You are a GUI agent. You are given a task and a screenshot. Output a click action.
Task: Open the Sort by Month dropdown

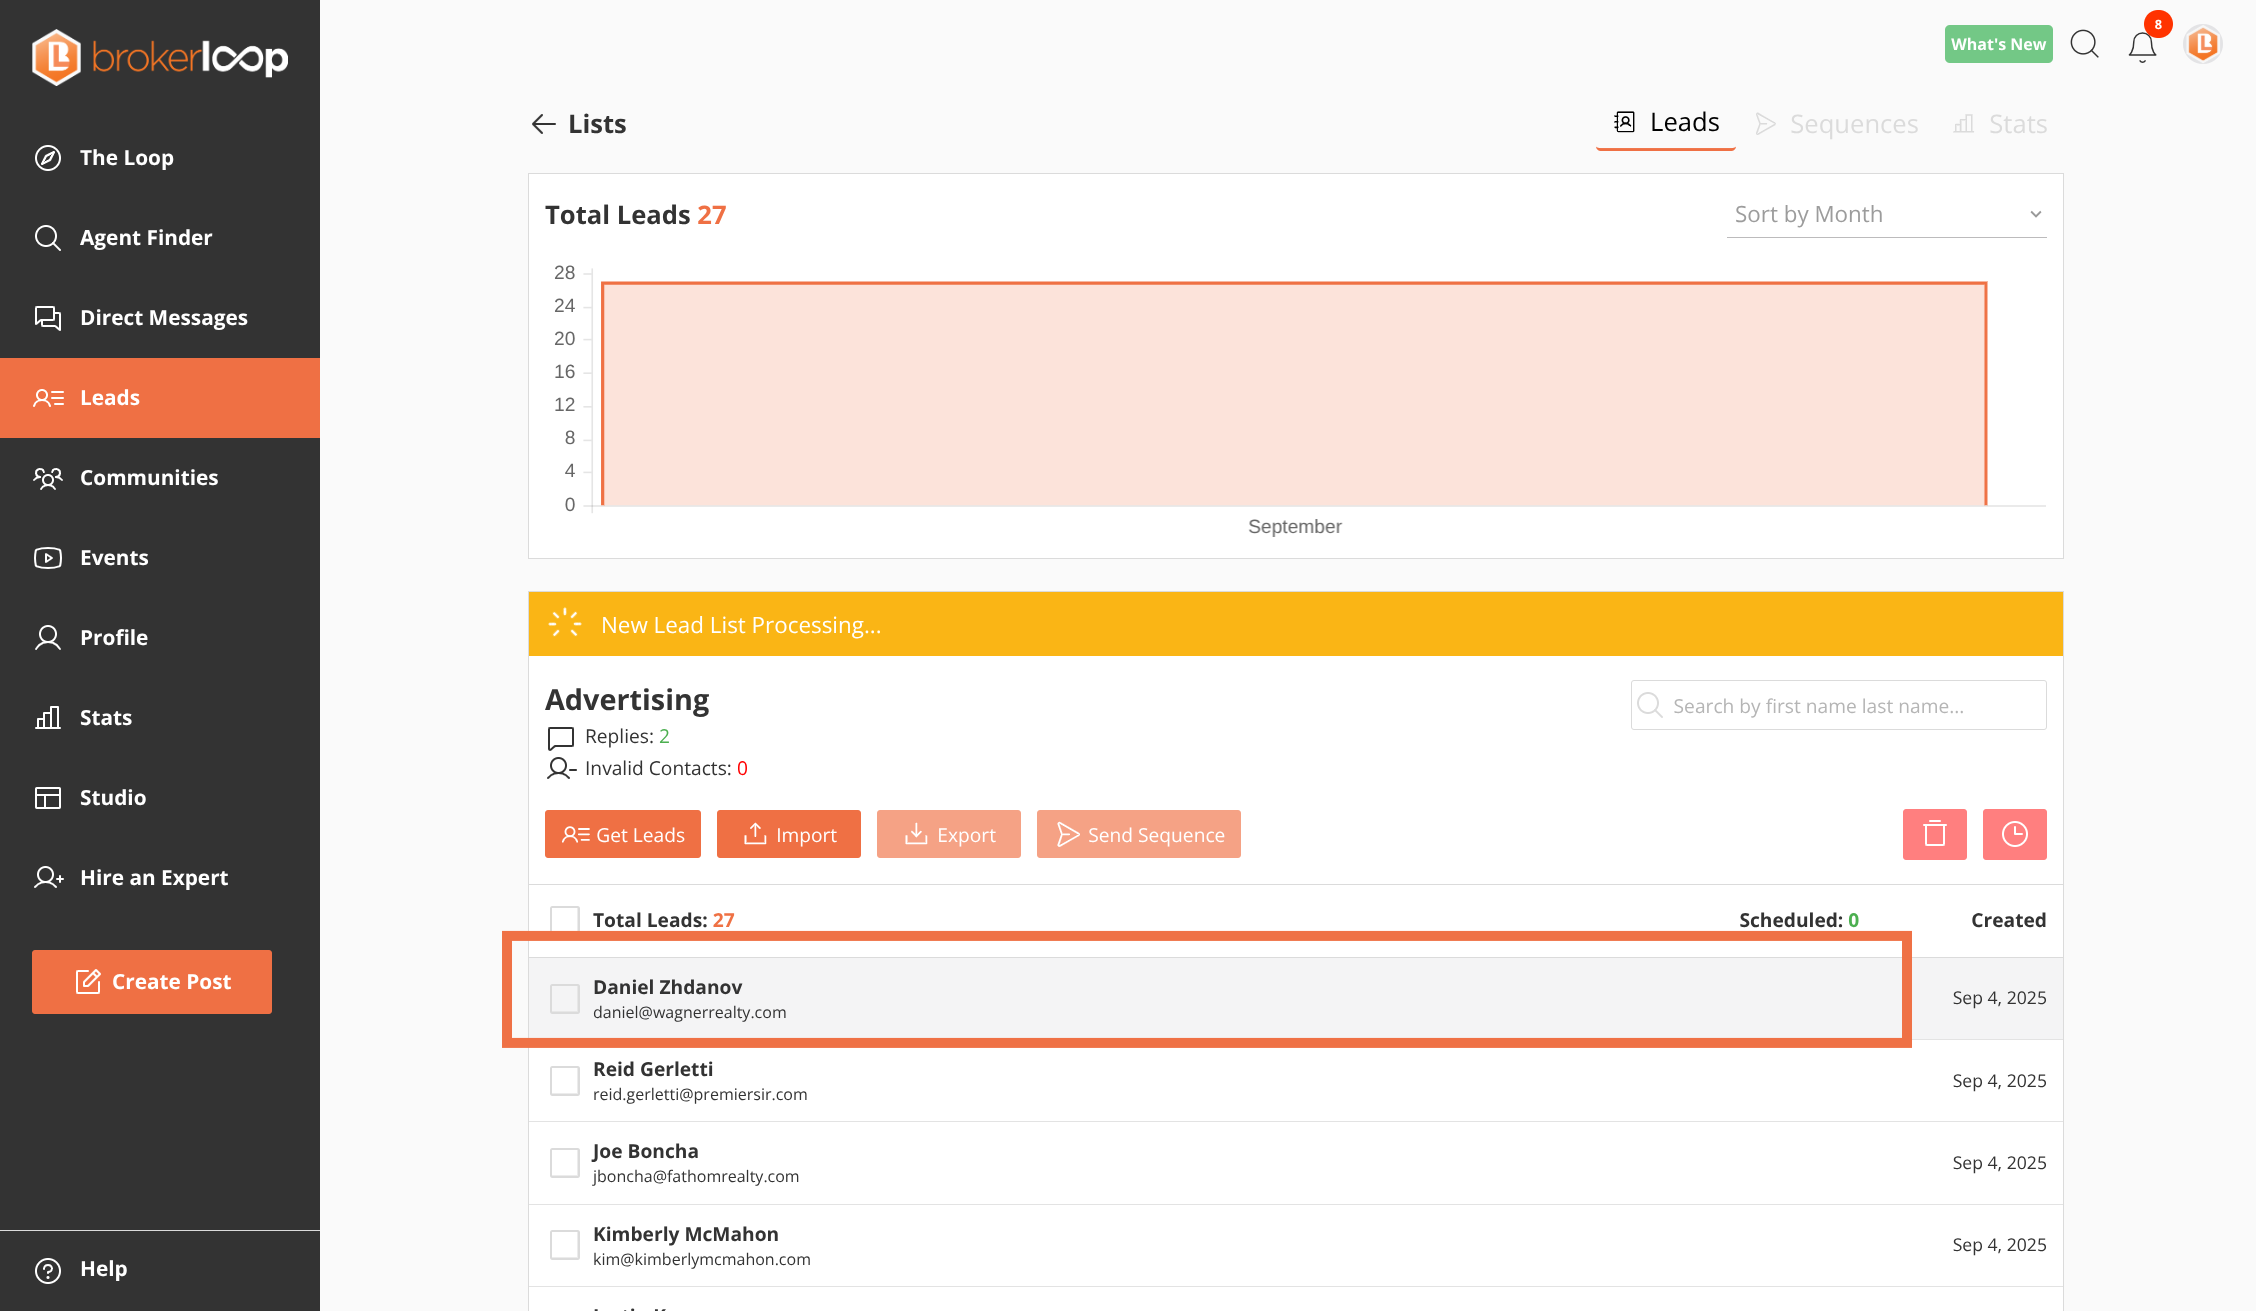1887,214
